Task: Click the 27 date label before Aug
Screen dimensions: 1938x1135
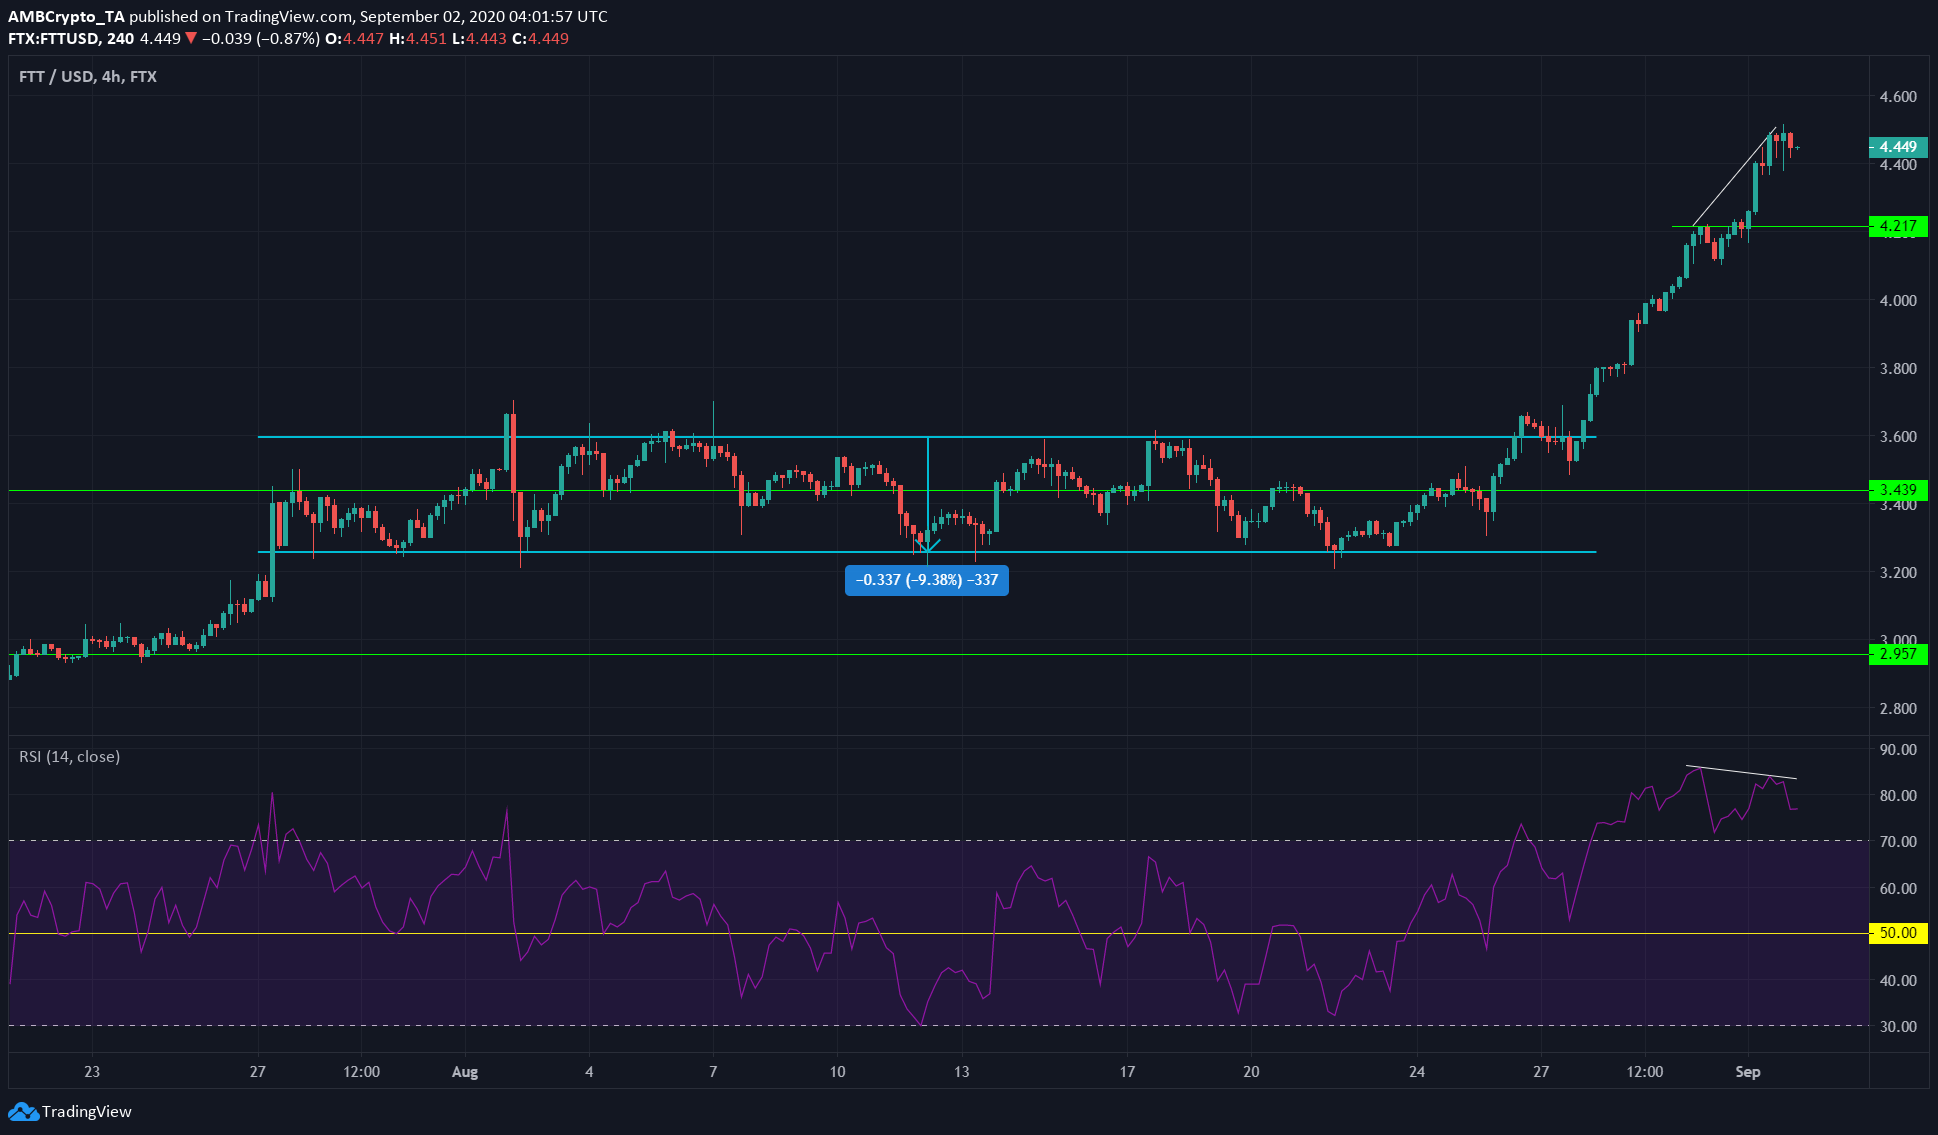Action: pos(258,1072)
